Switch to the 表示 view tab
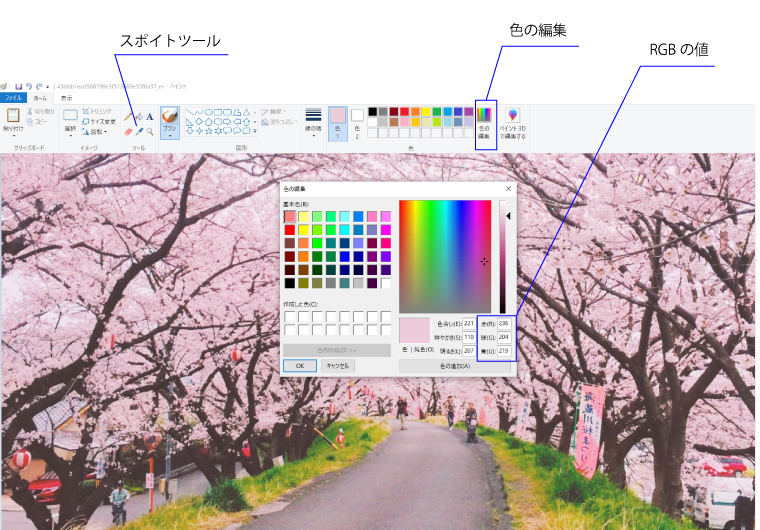Screen dimensions: 760x530 click(66, 98)
